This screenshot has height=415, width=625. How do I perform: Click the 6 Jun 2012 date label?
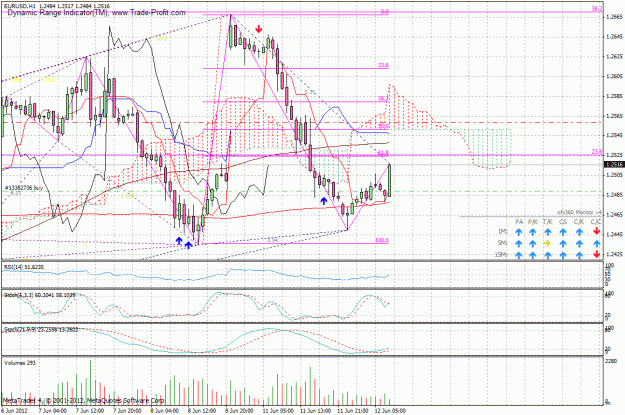15,410
